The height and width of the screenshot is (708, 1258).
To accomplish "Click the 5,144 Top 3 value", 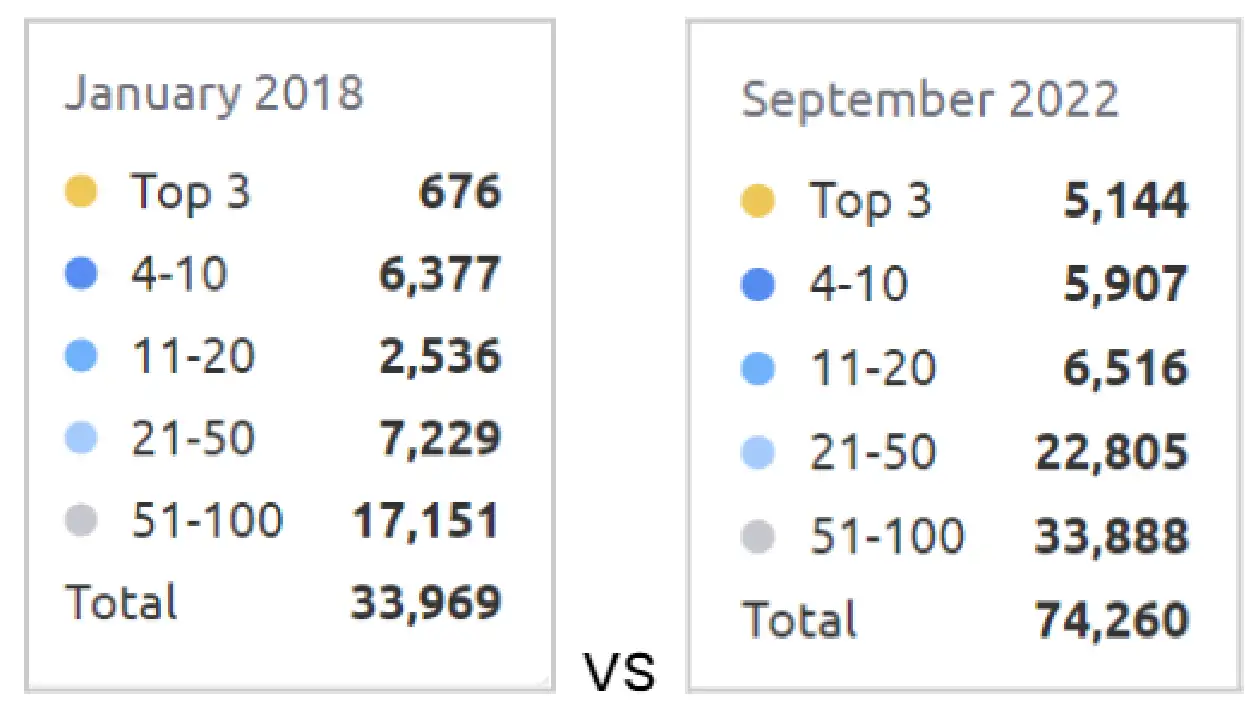I will point(1124,201).
